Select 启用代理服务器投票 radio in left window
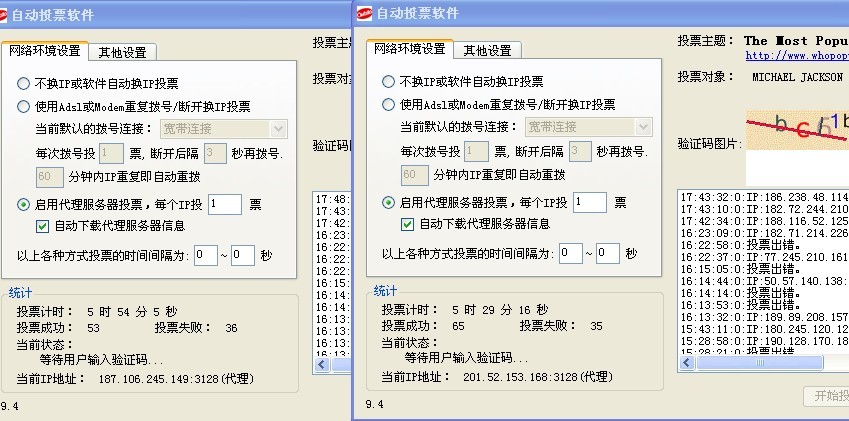Image resolution: width=849 pixels, height=421 pixels. point(23,205)
